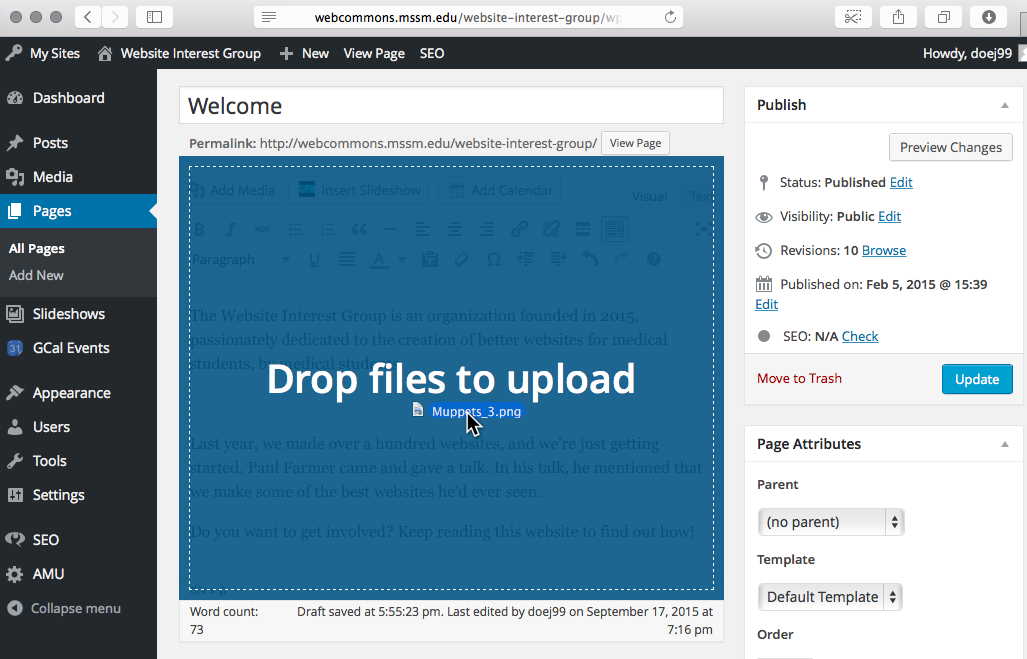
Task: Click the Welcome title field
Action: point(451,106)
